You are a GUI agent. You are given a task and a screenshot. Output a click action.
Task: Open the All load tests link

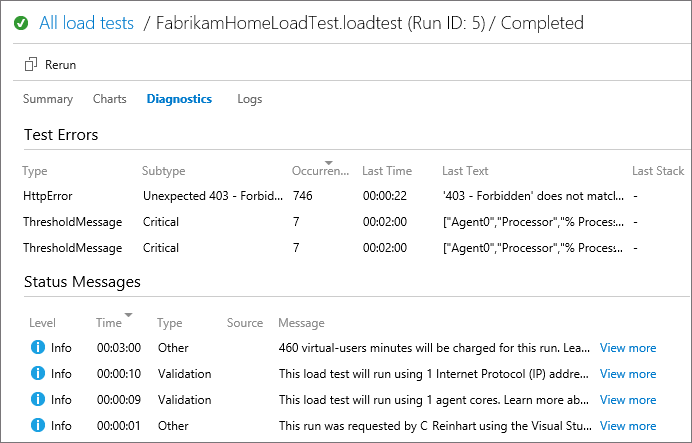coord(86,23)
